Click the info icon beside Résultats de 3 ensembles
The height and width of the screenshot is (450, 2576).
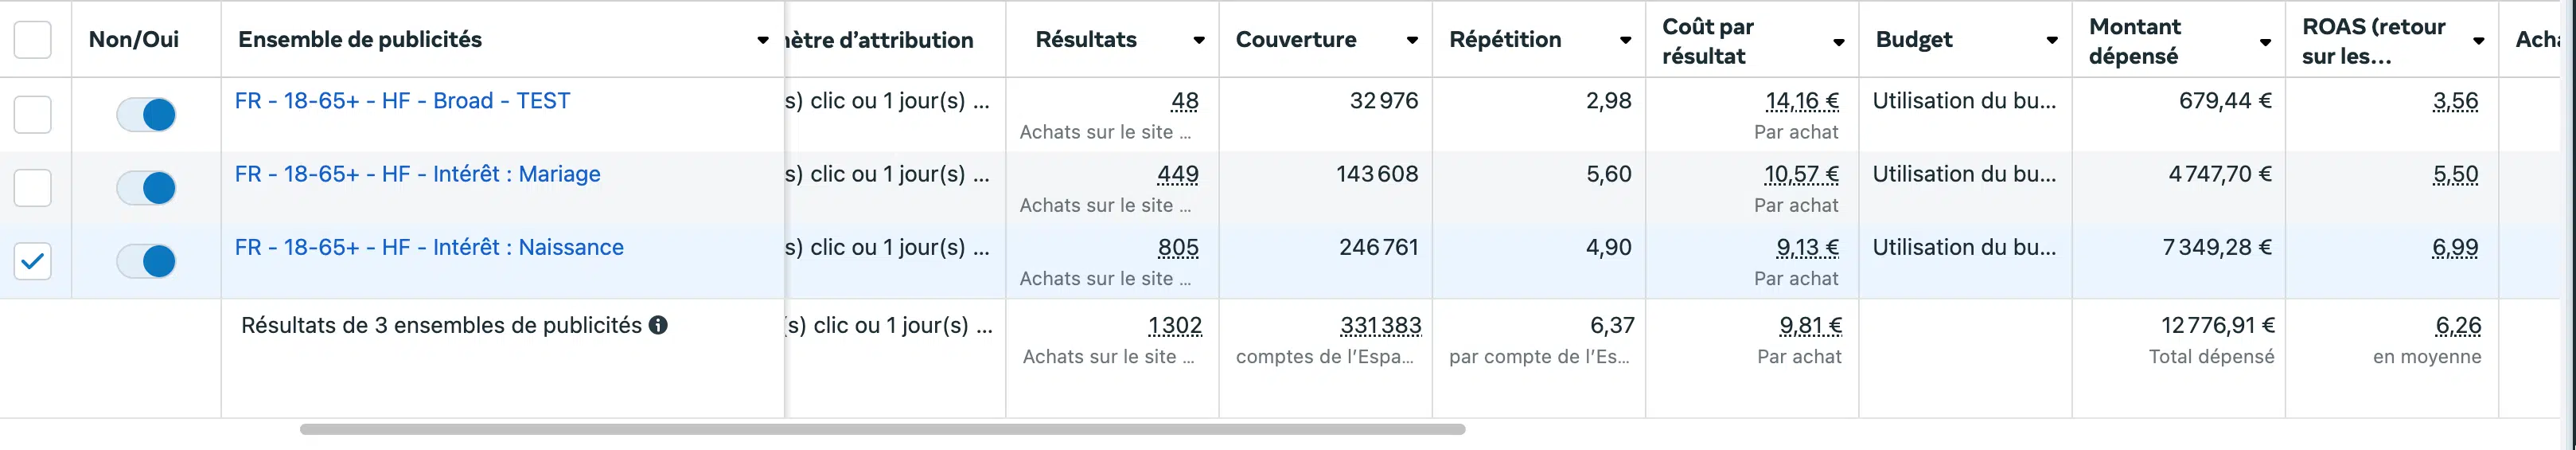(x=658, y=325)
